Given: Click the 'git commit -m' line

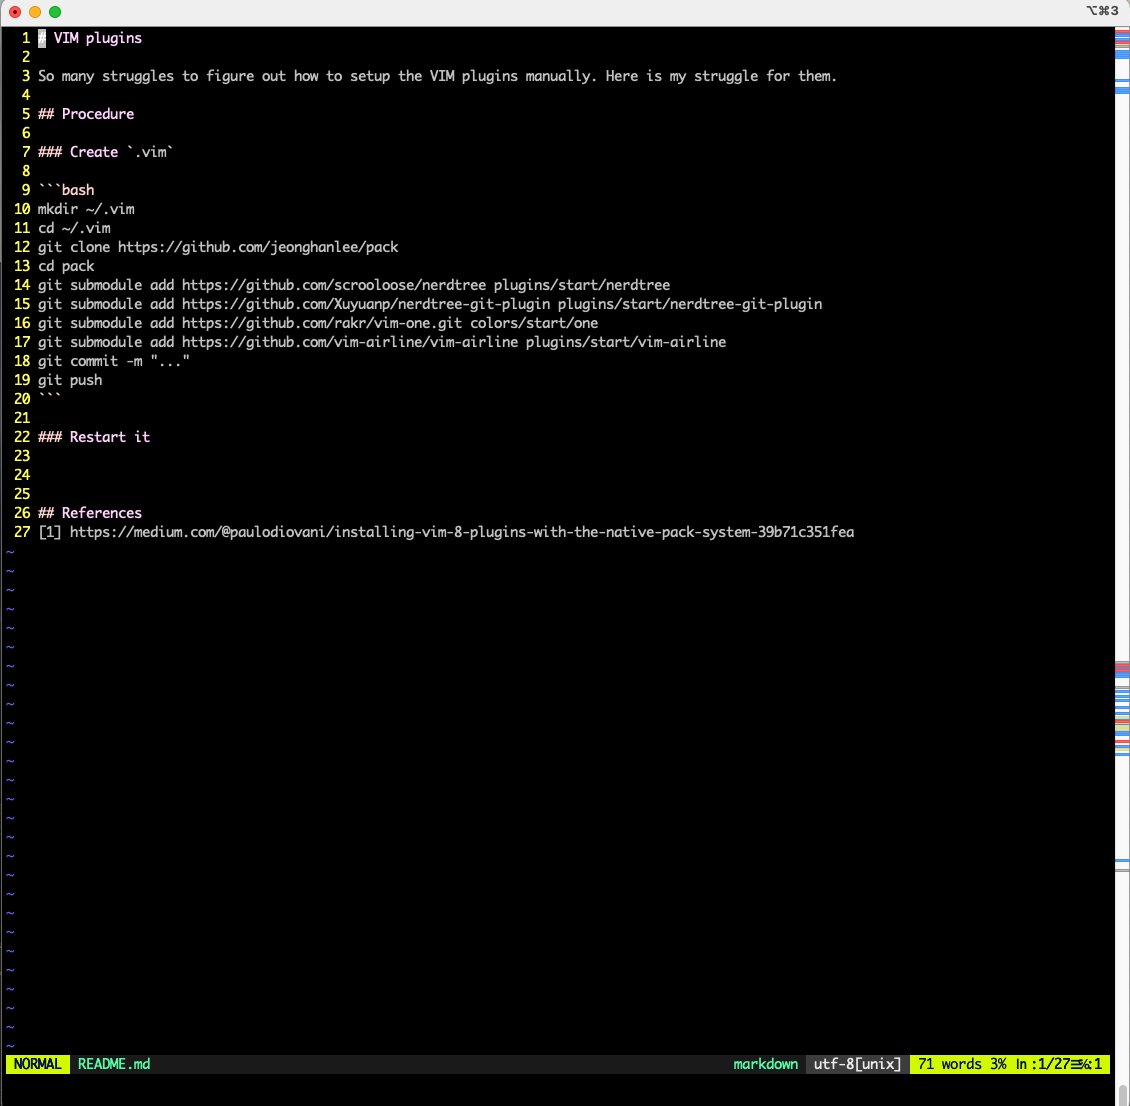Looking at the screenshot, I should click(114, 361).
